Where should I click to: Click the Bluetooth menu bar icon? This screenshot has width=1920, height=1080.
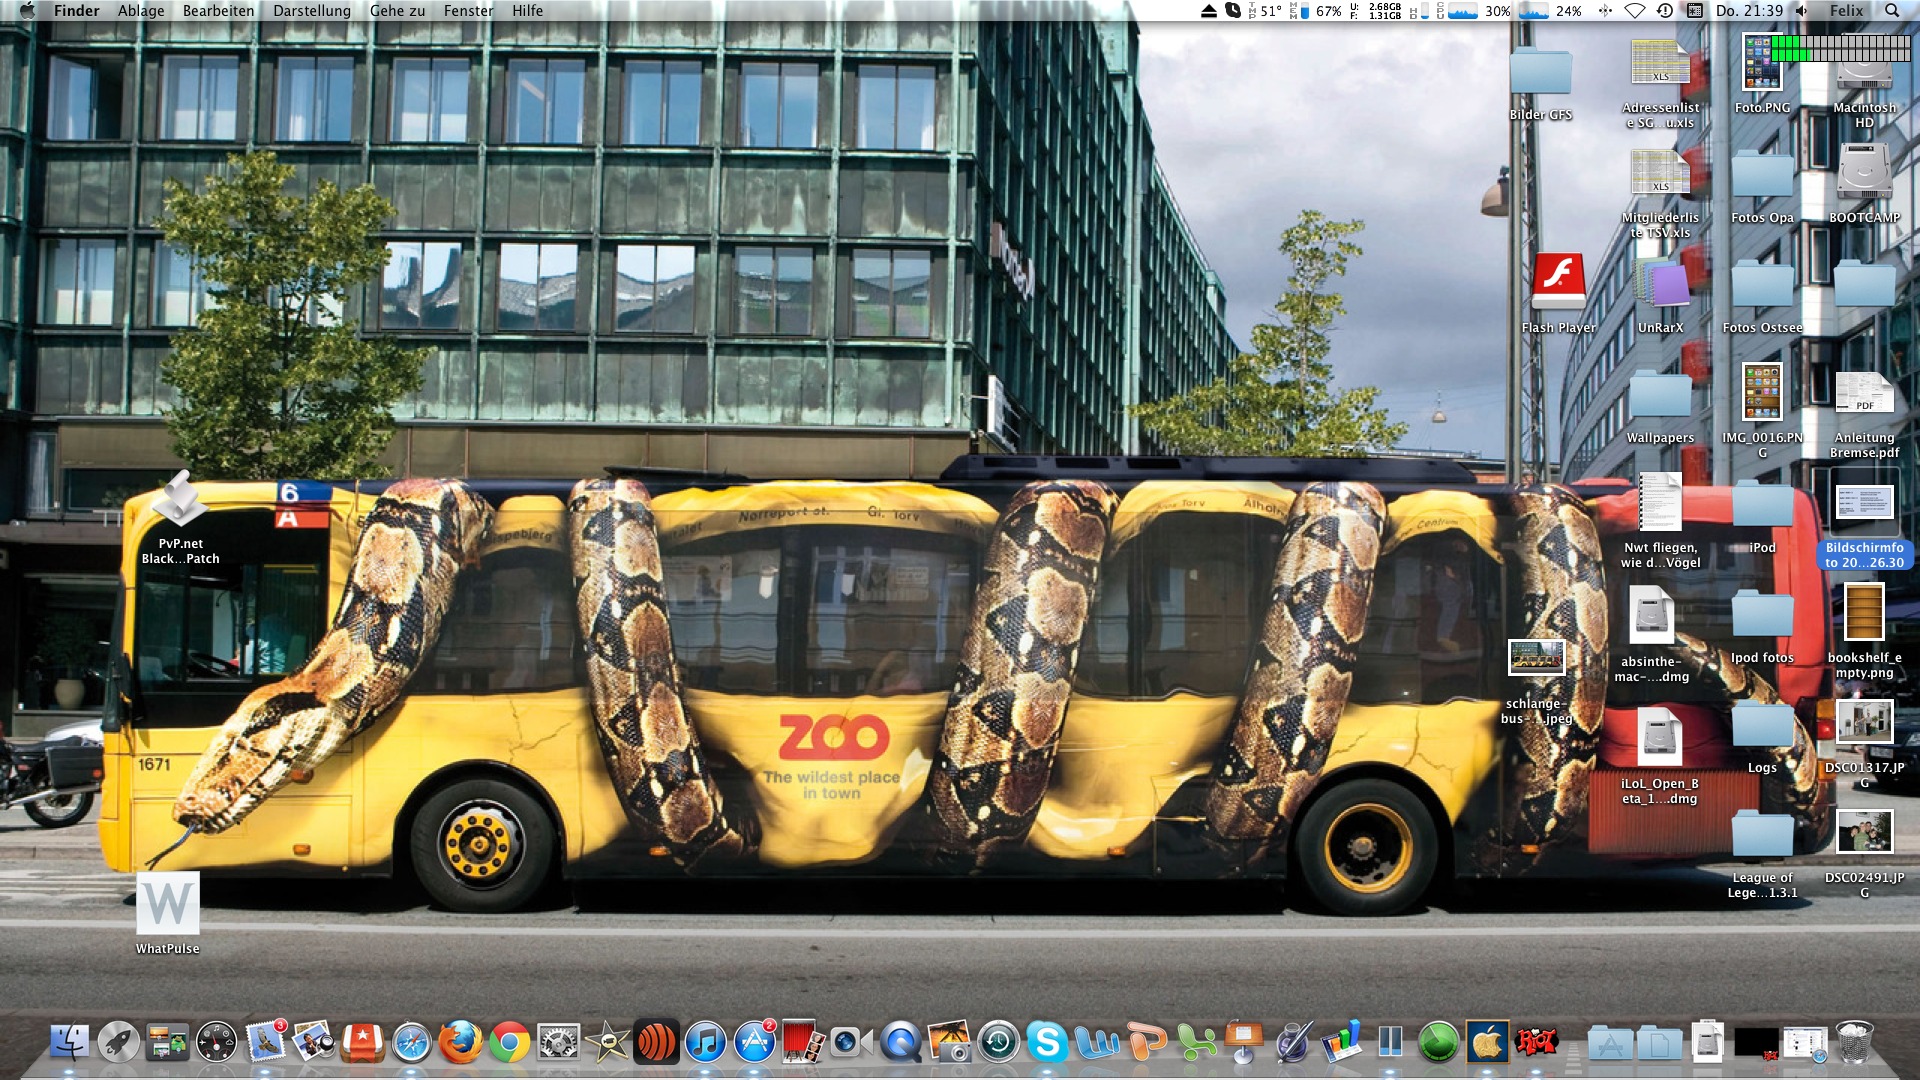click(x=1605, y=11)
